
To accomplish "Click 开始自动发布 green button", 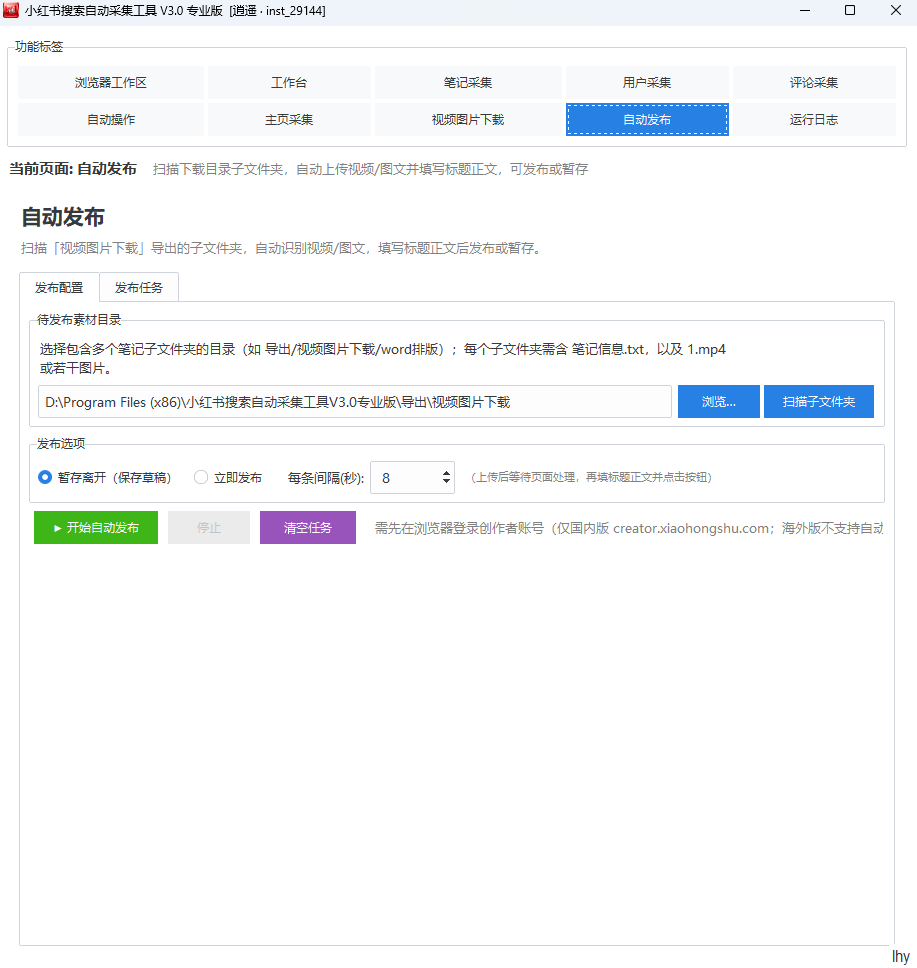I will click(x=96, y=528).
